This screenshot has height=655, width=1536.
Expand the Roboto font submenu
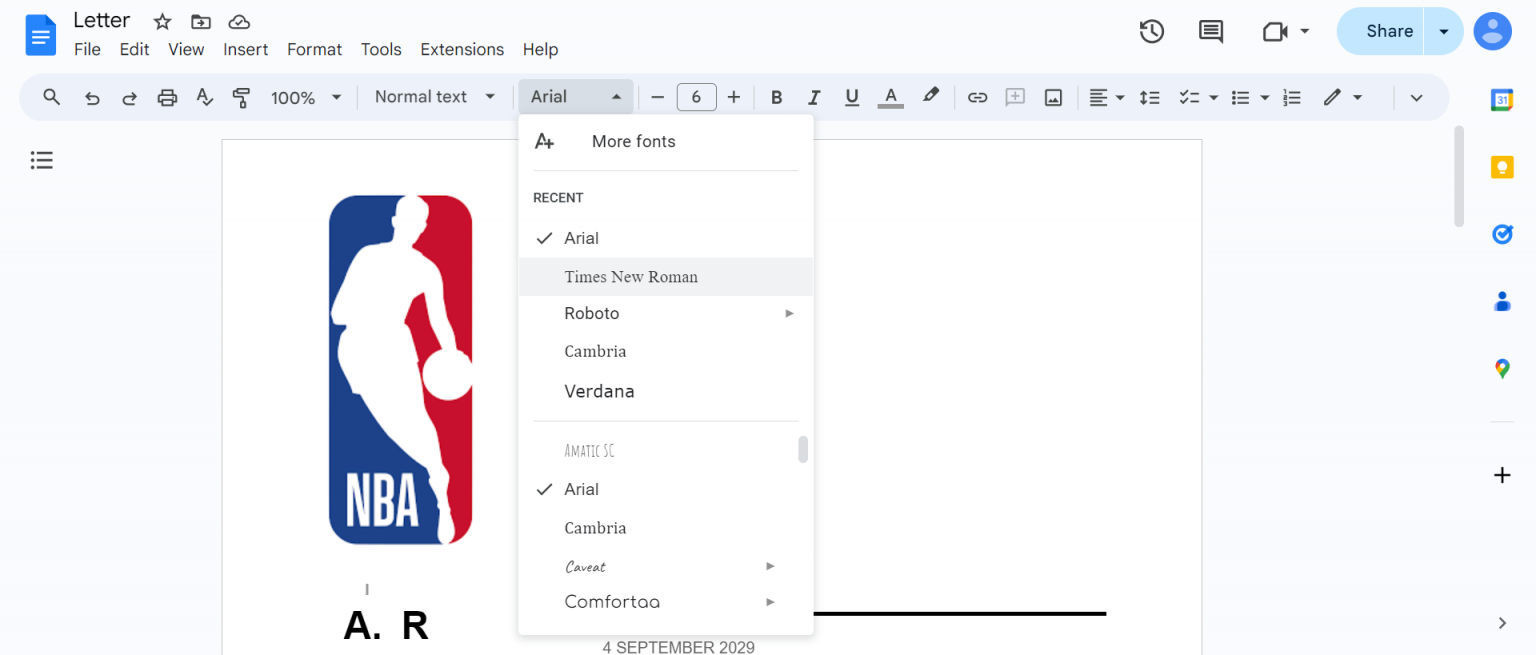(789, 313)
